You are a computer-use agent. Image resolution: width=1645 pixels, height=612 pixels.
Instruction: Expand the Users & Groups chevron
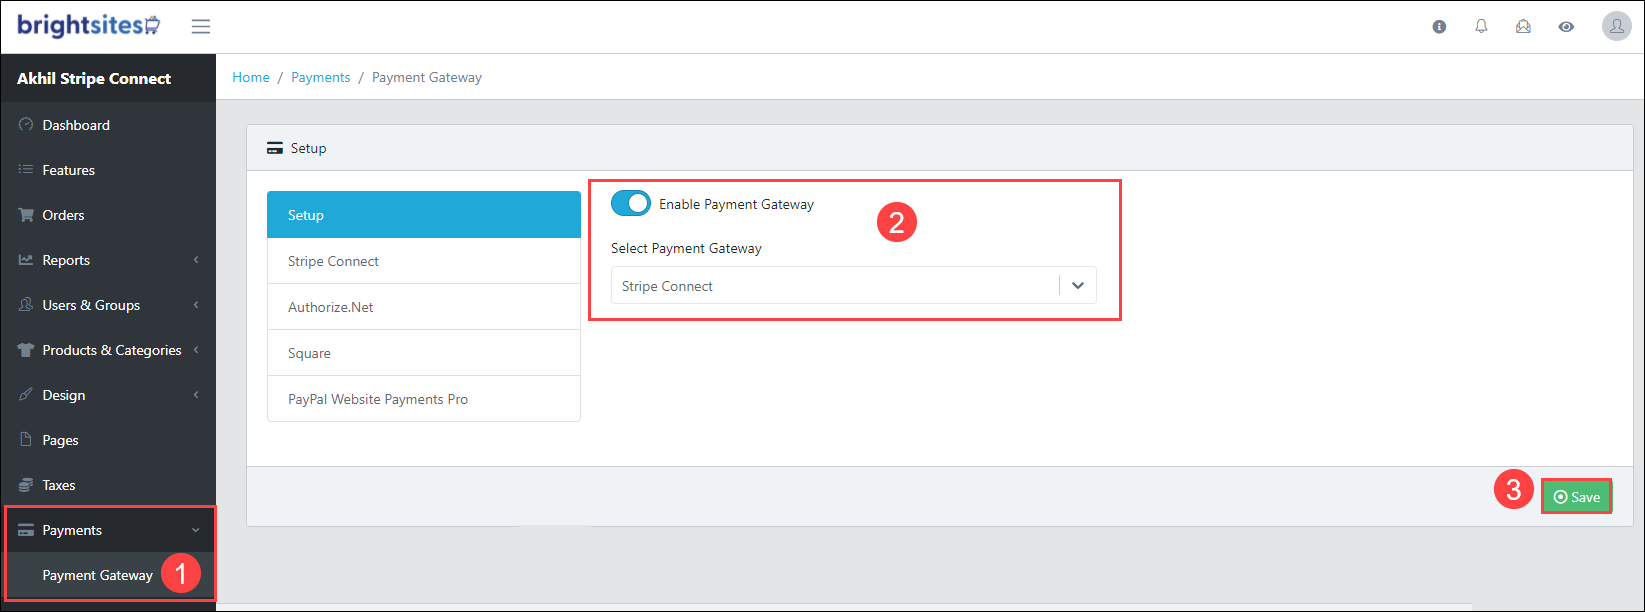196,305
